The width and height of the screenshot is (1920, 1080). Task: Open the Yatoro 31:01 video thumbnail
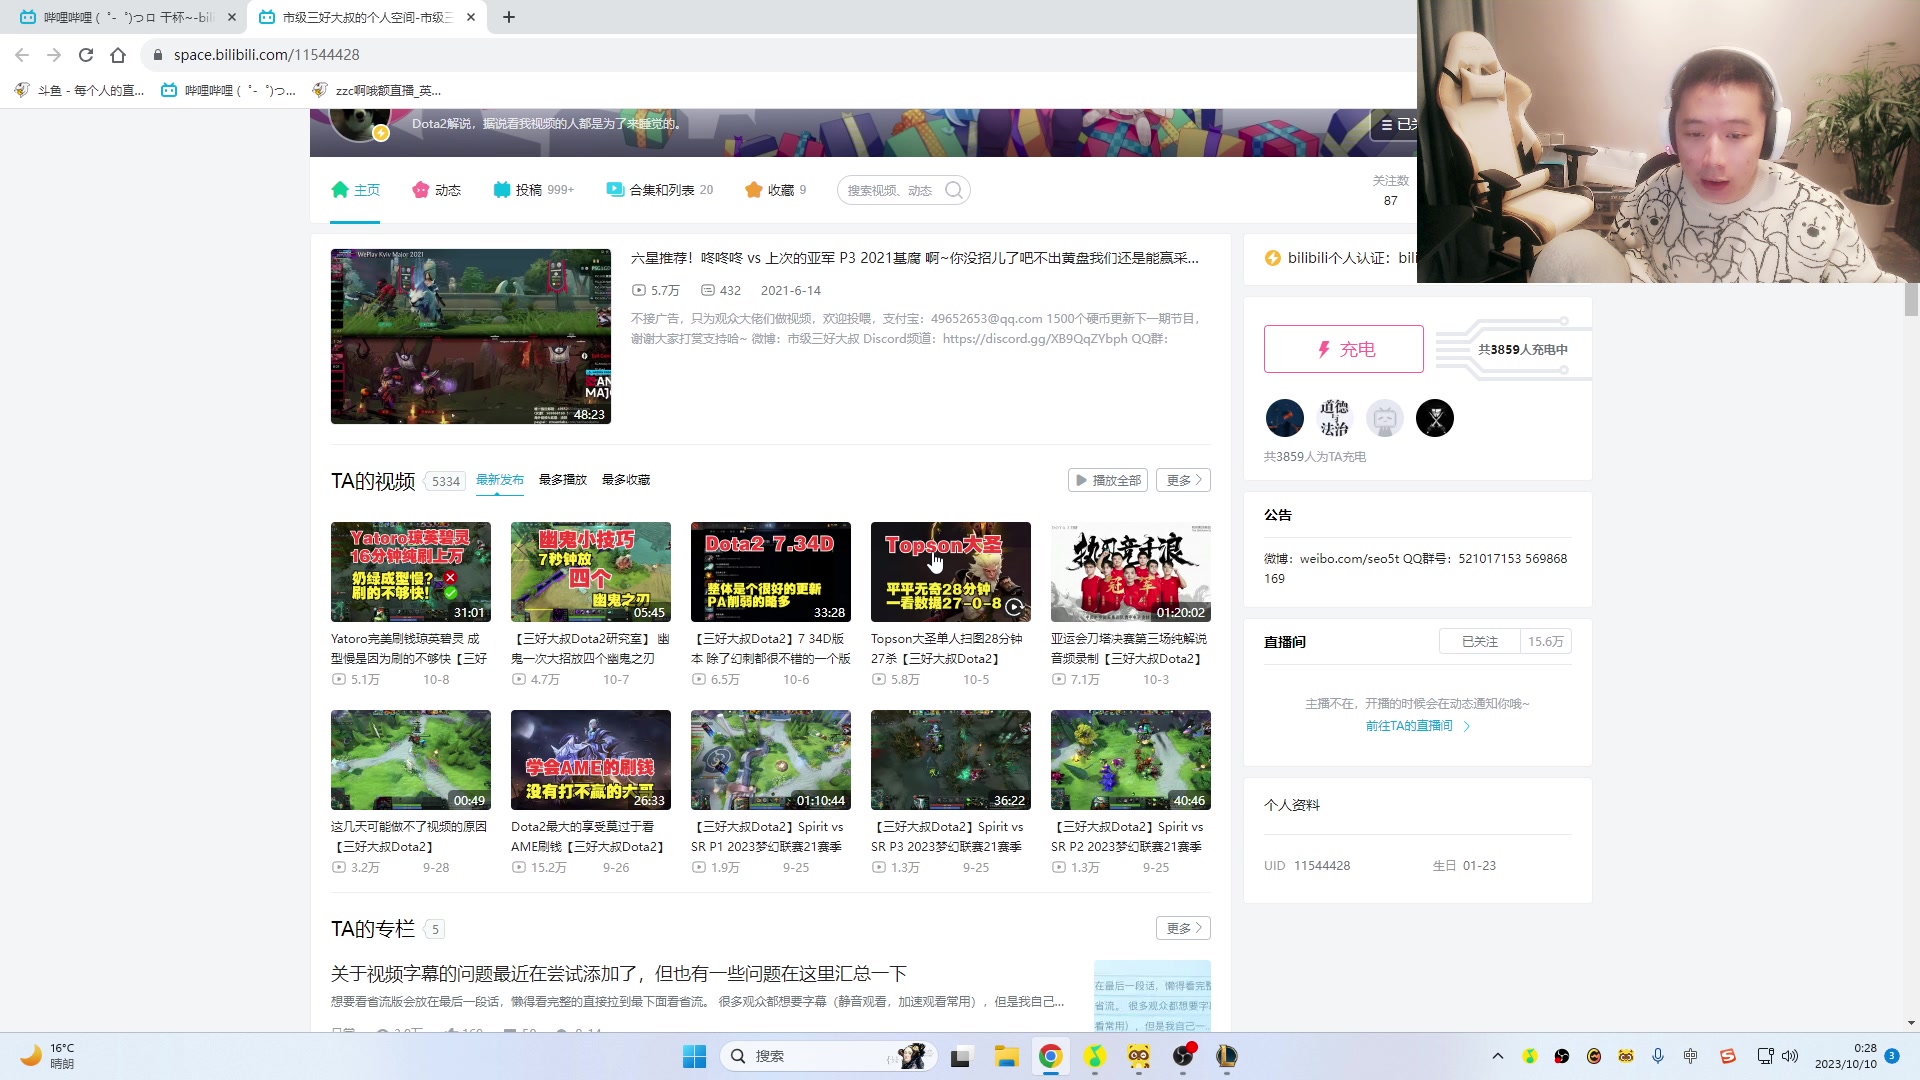pos(411,572)
